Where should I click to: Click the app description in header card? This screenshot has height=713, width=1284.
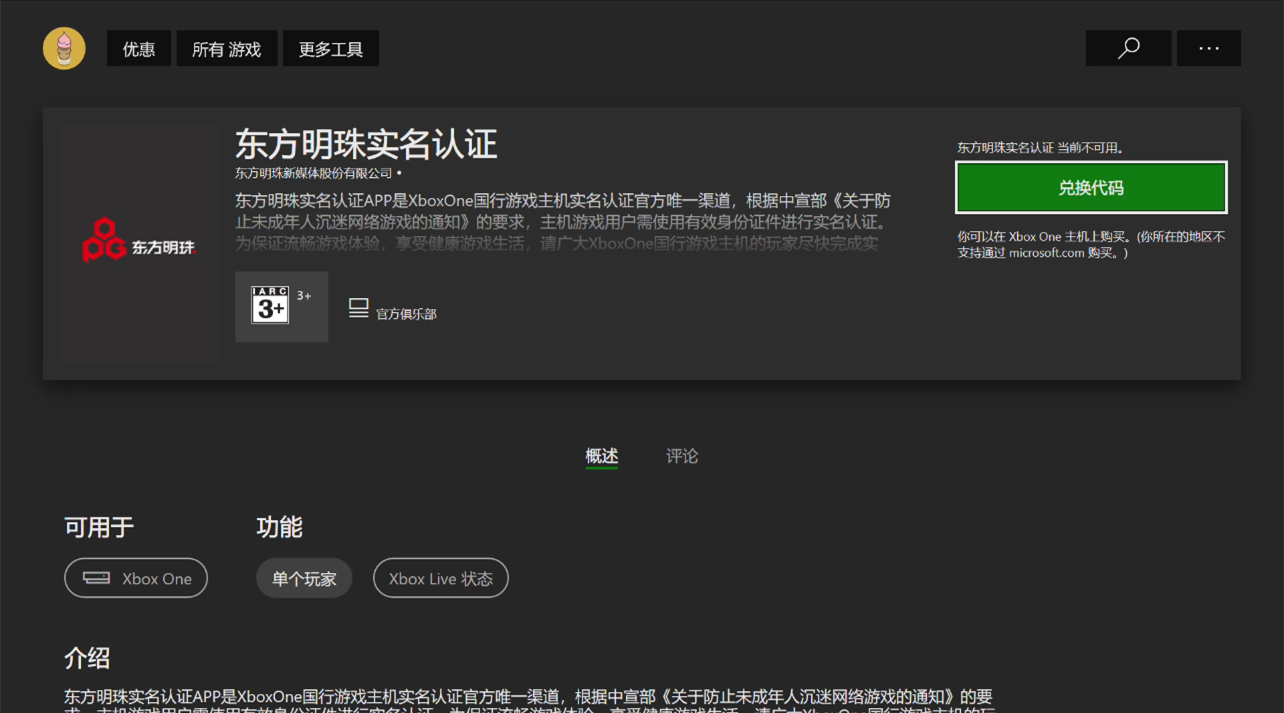point(563,221)
